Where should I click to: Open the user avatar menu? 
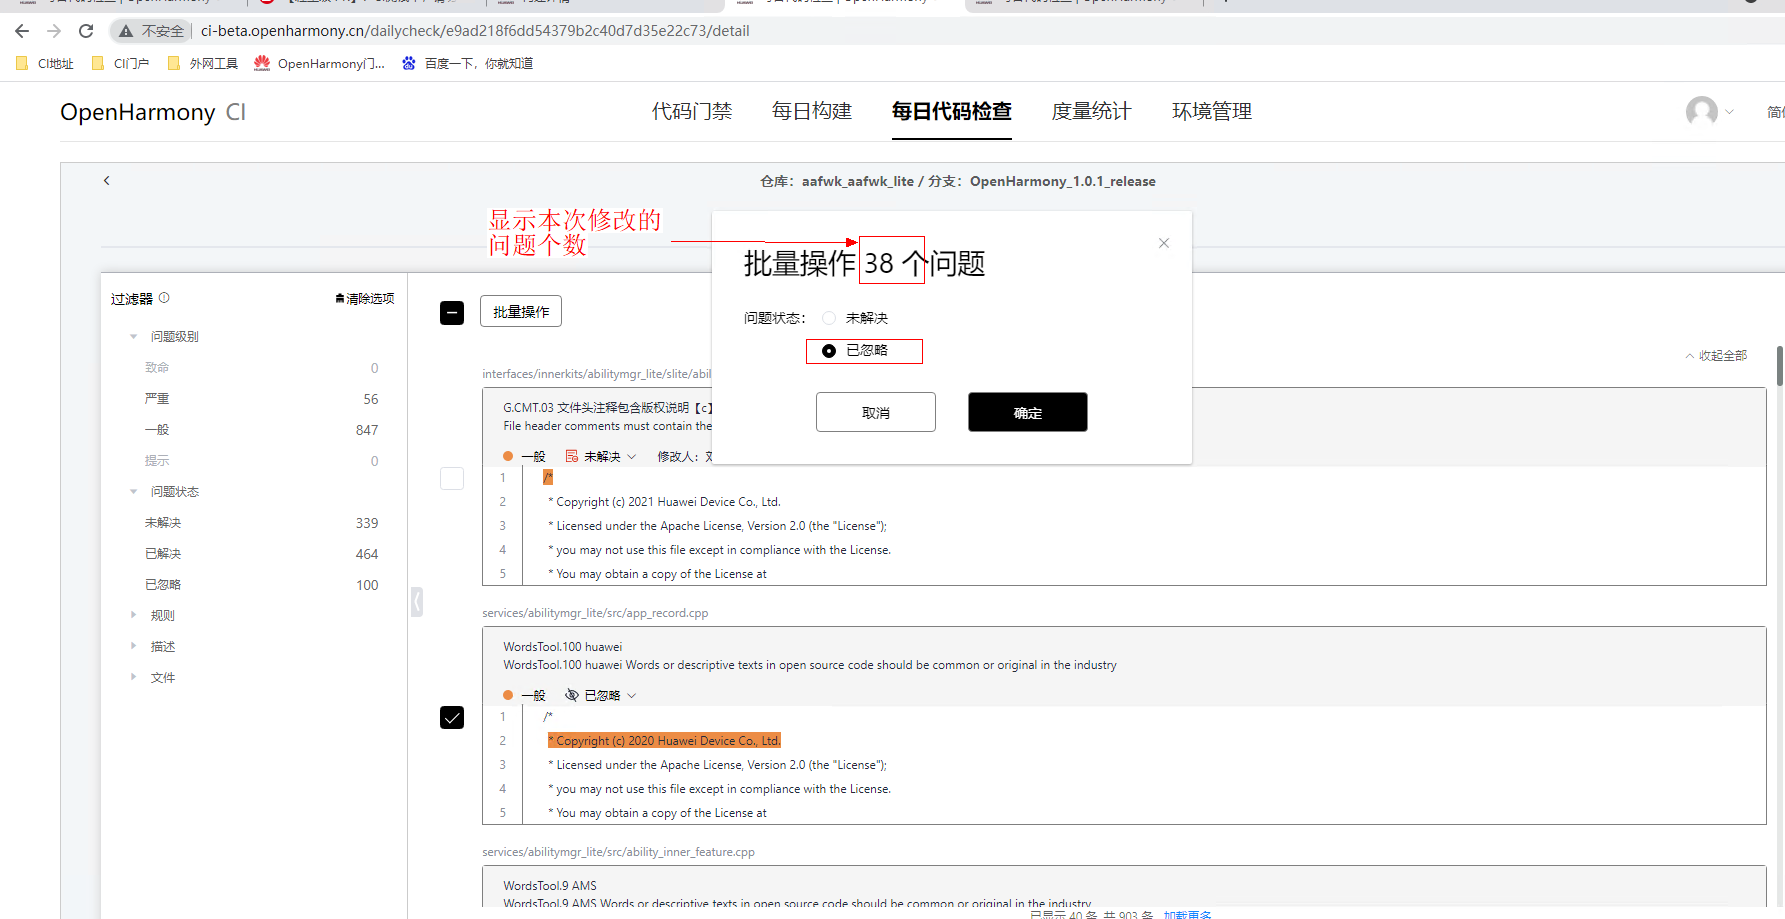(x=1701, y=111)
